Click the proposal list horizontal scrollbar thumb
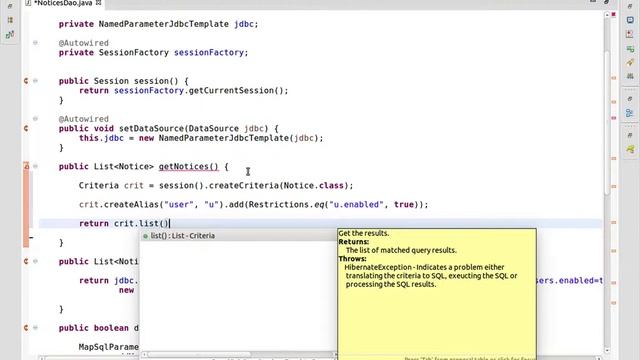This screenshot has width=640, height=360. click(x=199, y=354)
